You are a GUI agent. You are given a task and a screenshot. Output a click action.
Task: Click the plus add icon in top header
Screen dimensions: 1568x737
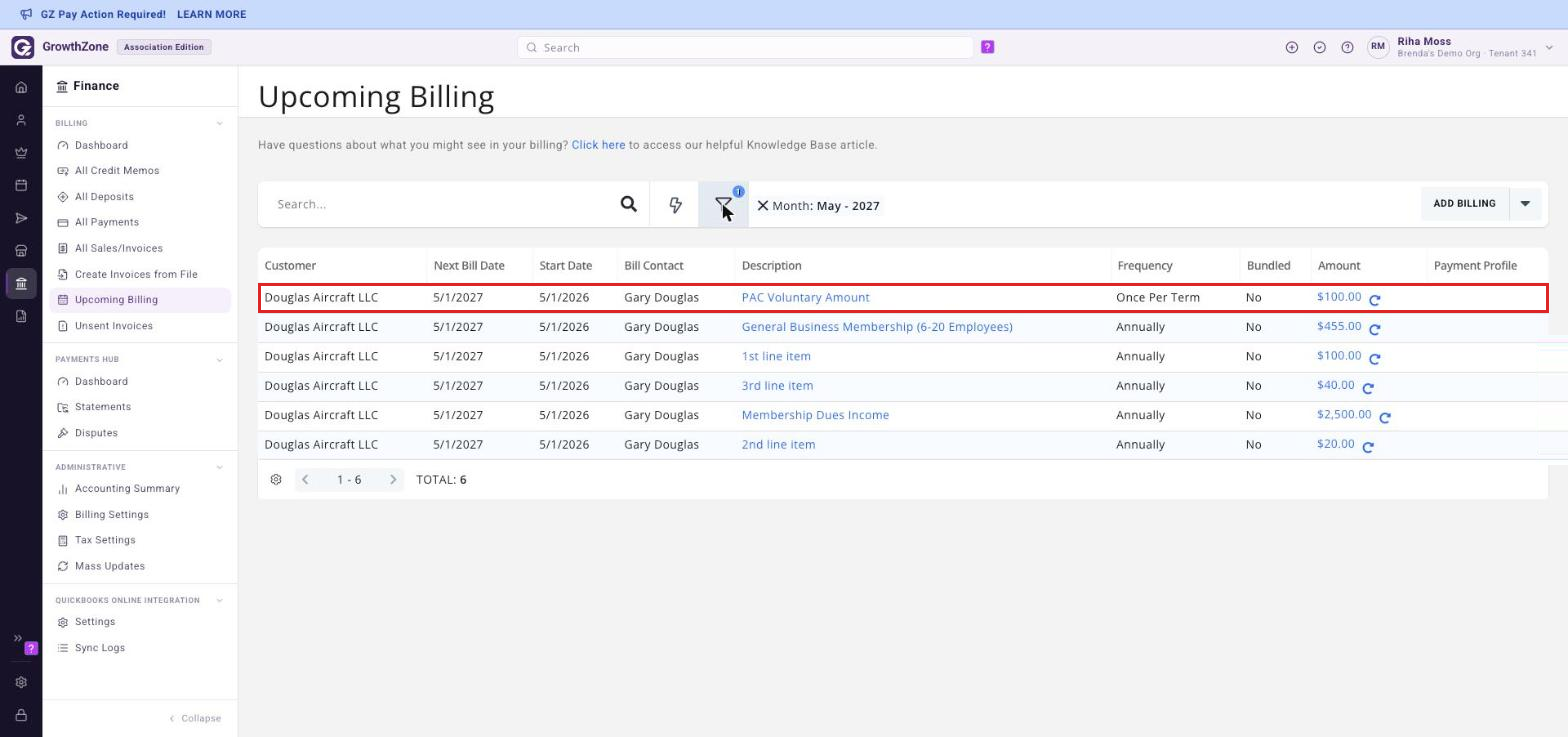point(1291,47)
